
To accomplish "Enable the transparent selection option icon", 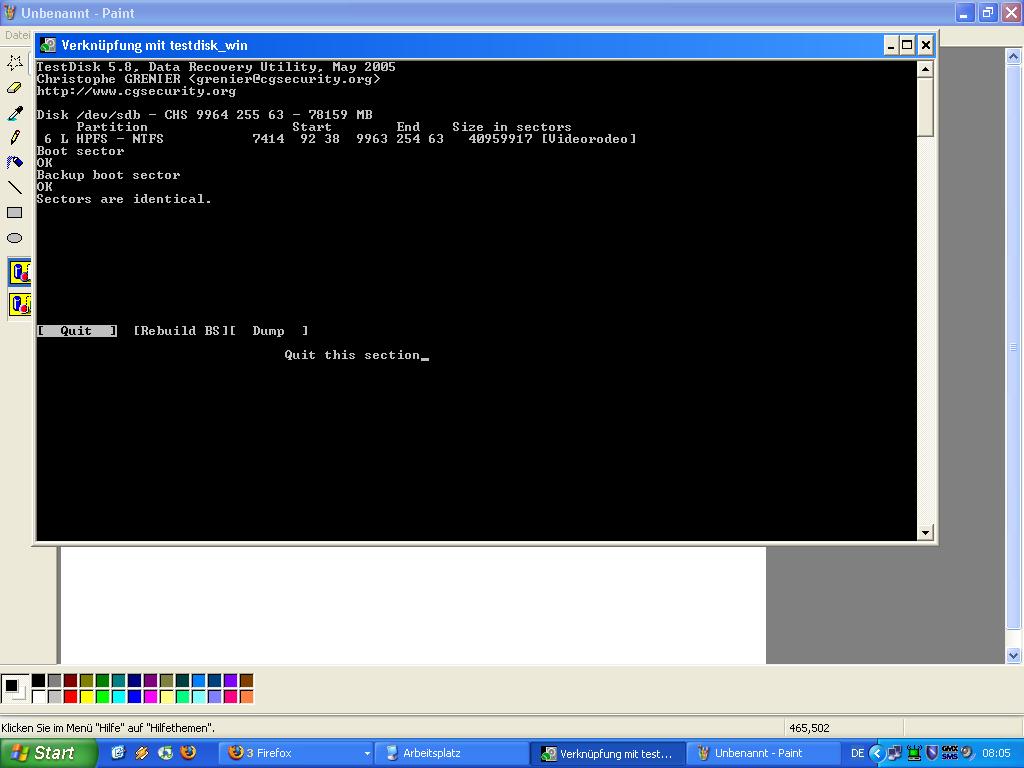I will [x=20, y=305].
